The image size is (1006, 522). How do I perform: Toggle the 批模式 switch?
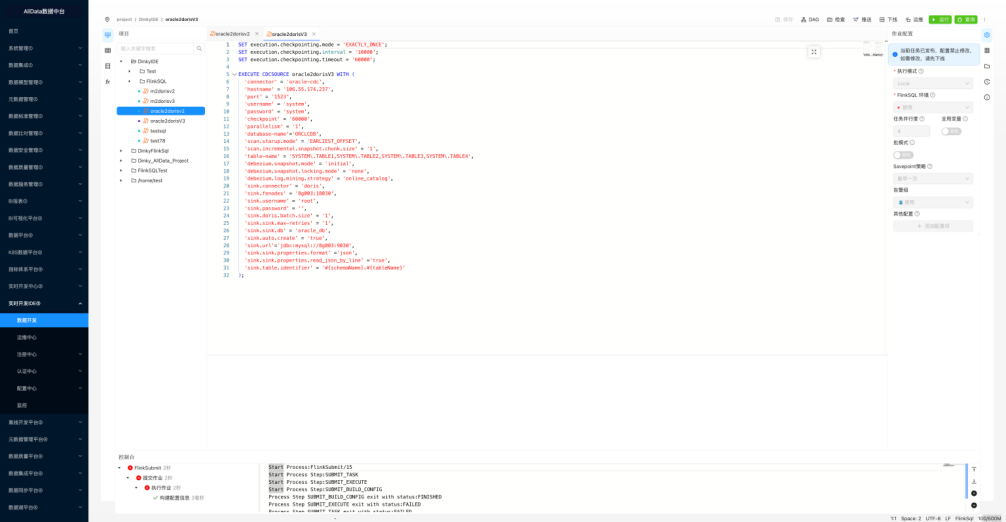[x=903, y=155]
